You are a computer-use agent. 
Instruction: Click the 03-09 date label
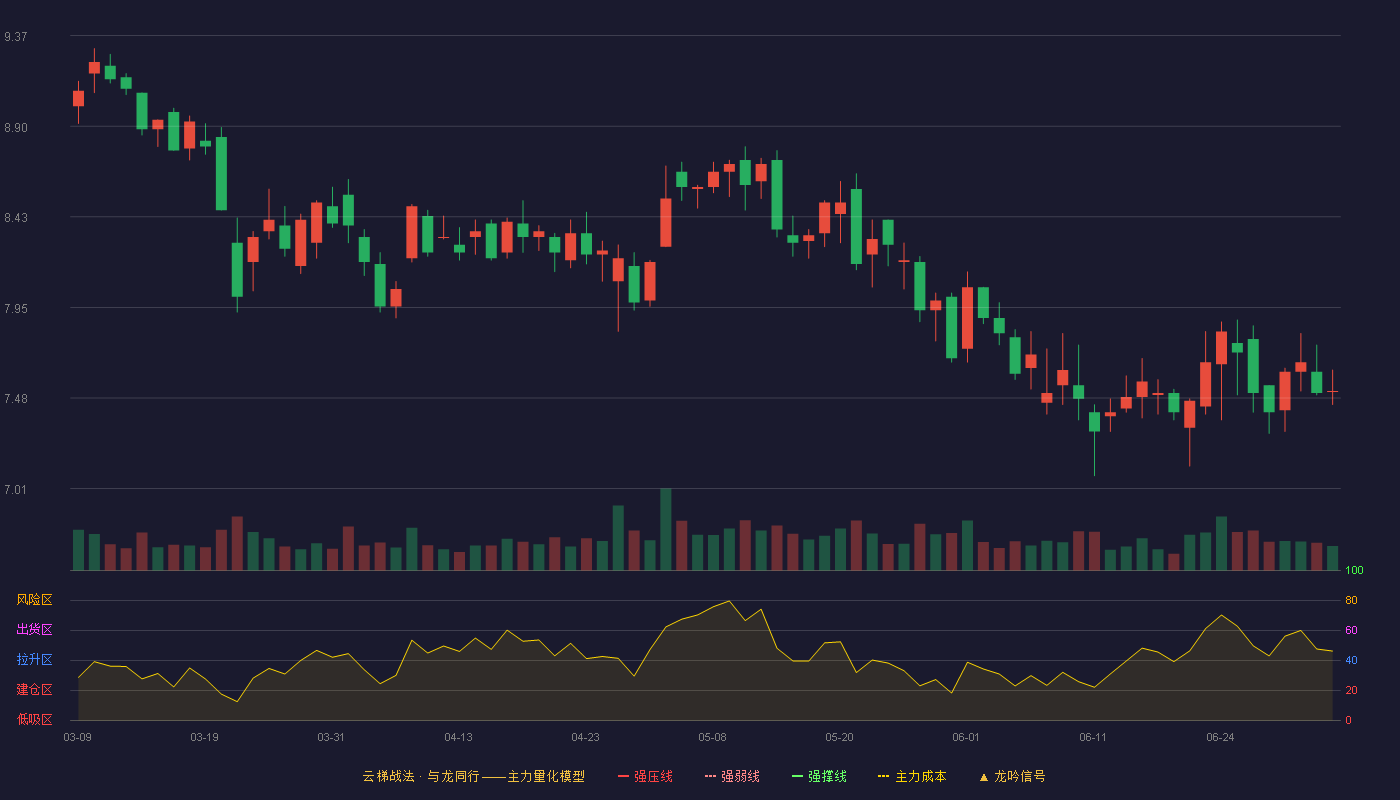click(78, 737)
